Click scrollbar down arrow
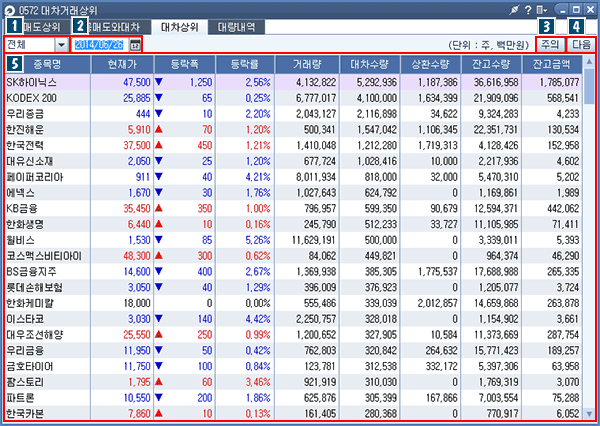Screen dimensions: 600x426 pos(589,414)
